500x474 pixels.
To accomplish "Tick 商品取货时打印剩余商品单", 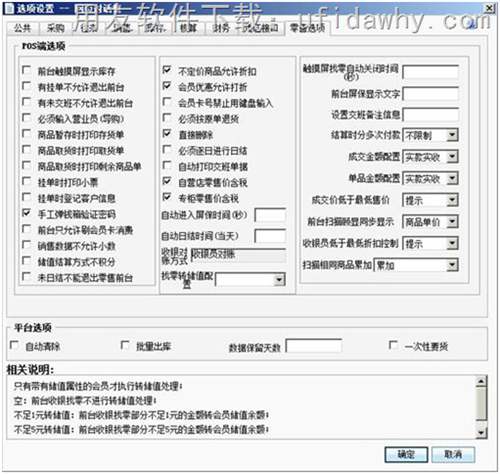I will point(26,165).
